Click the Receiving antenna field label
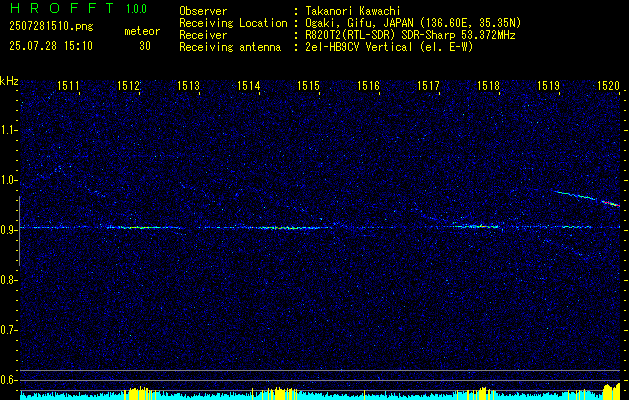Screen dimensions: 629x400 230,47
